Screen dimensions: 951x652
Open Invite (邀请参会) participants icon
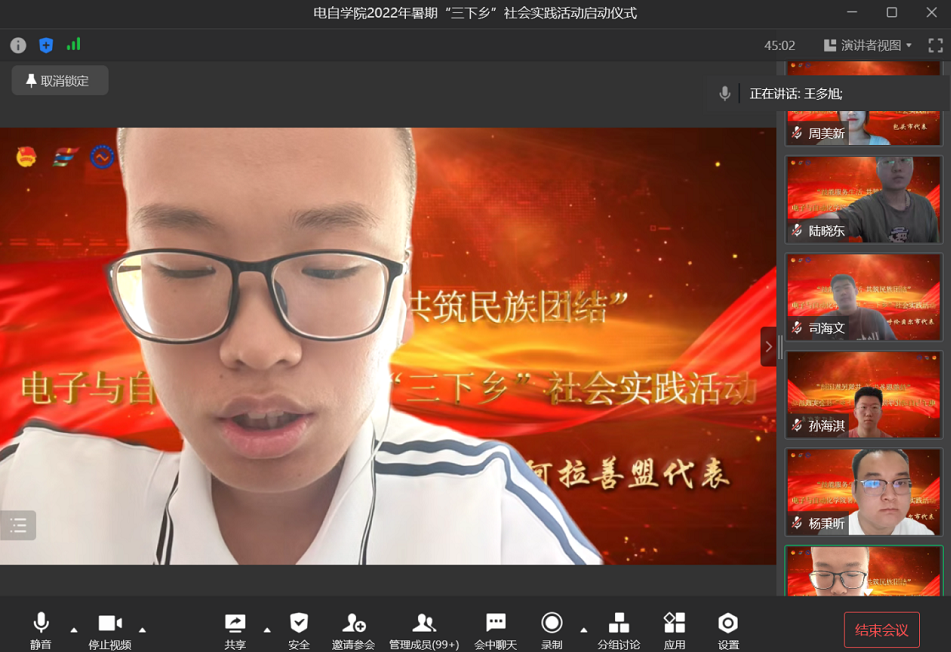click(353, 630)
